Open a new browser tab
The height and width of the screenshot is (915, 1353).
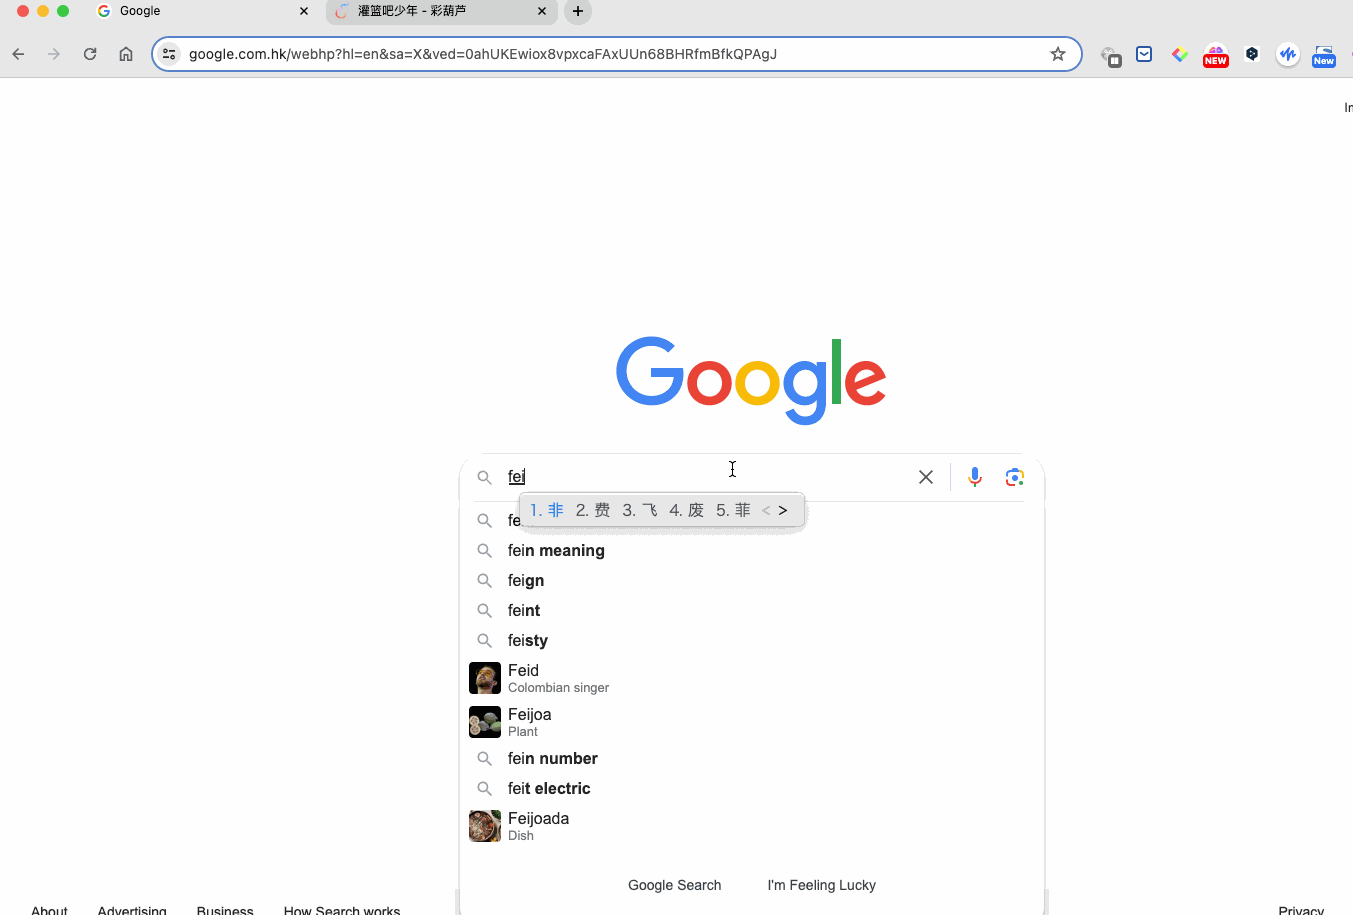point(578,11)
